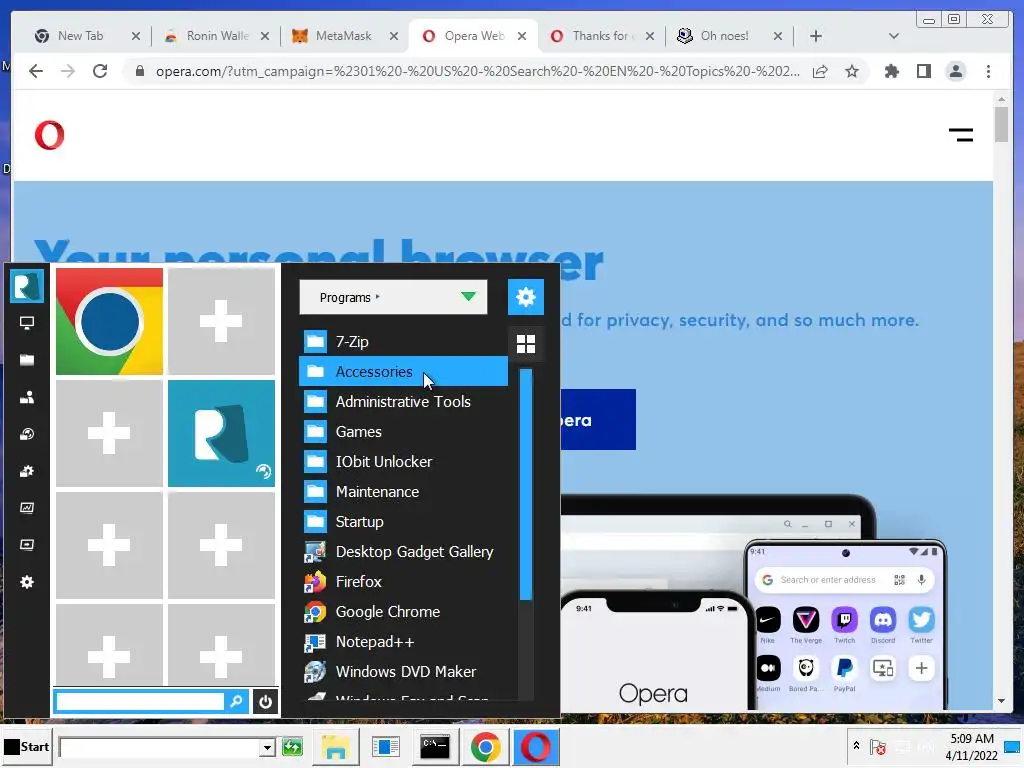Viewport: 1024px width, 768px height.
Task: Open Chrome three-dot menu
Action: click(988, 71)
